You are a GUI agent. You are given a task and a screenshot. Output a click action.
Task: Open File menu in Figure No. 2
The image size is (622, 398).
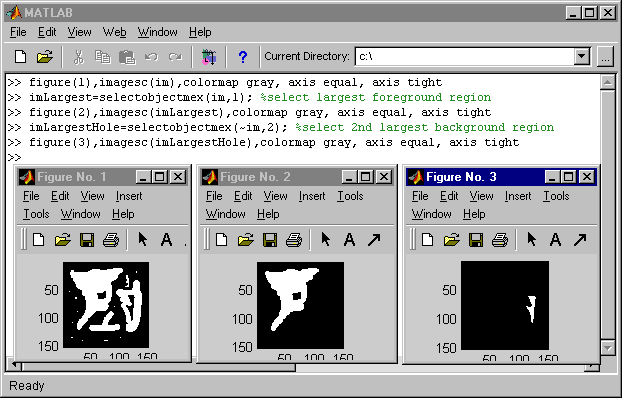[x=214, y=196]
